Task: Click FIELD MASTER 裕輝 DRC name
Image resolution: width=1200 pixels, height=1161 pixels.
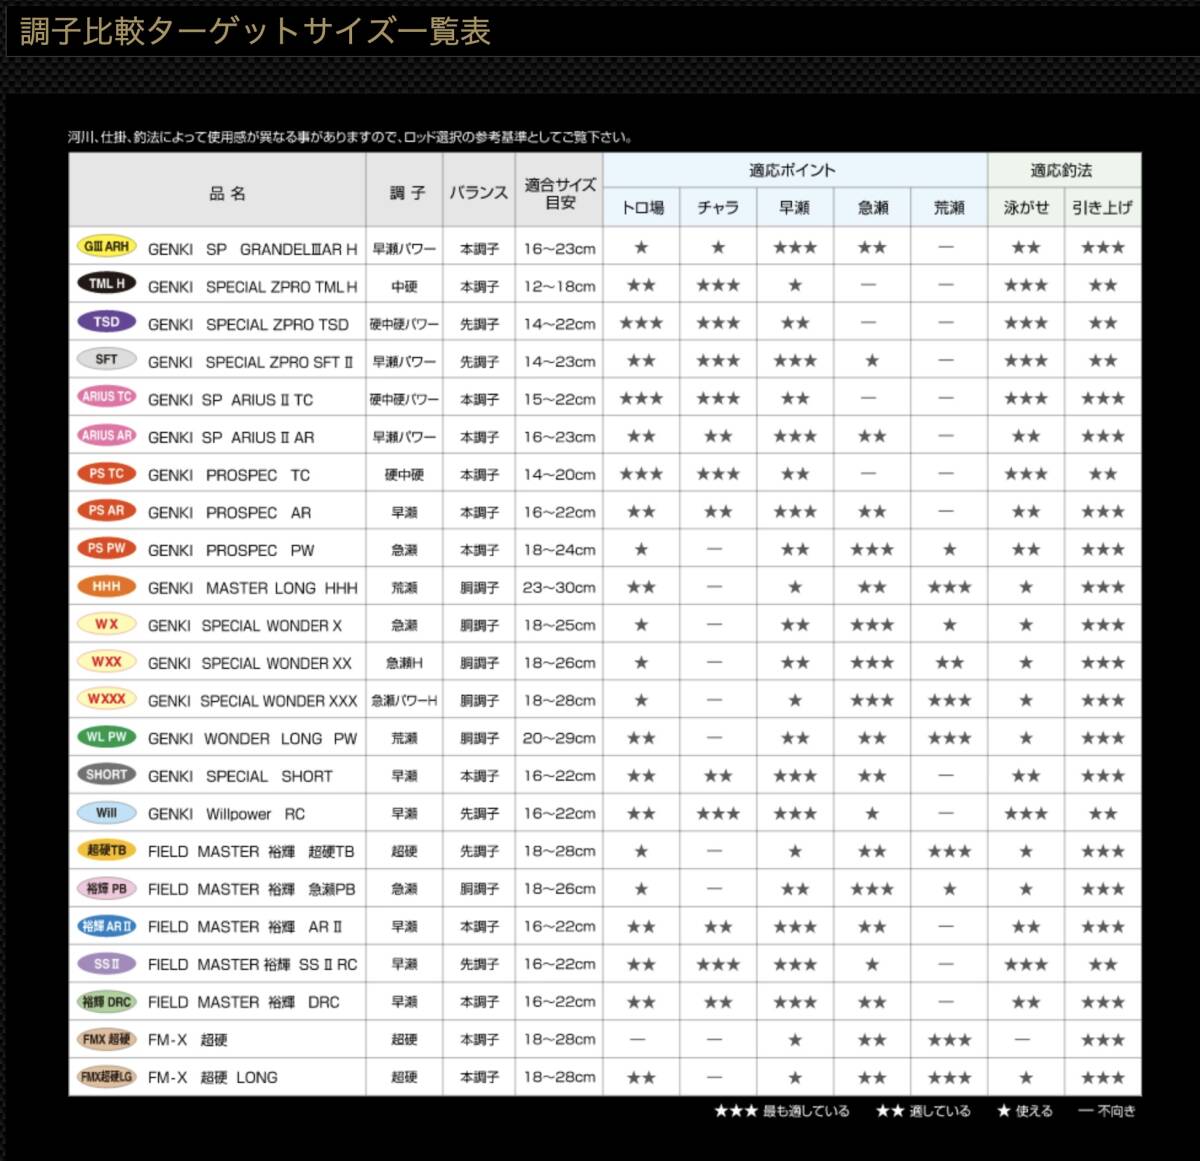Action: point(243,1002)
